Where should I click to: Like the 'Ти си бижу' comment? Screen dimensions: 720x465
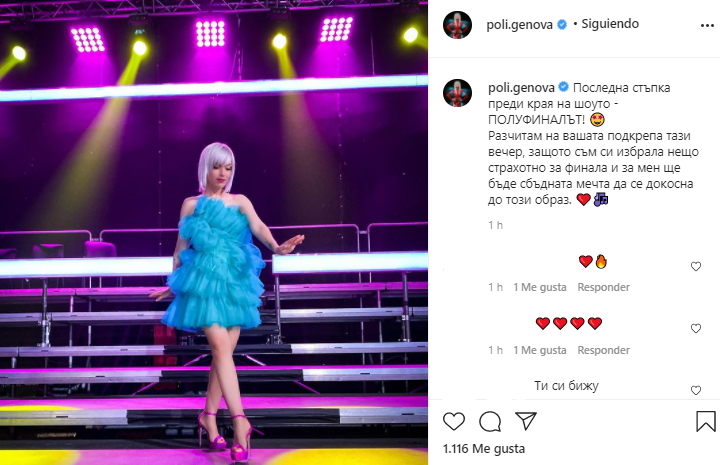pyautogui.click(x=696, y=390)
